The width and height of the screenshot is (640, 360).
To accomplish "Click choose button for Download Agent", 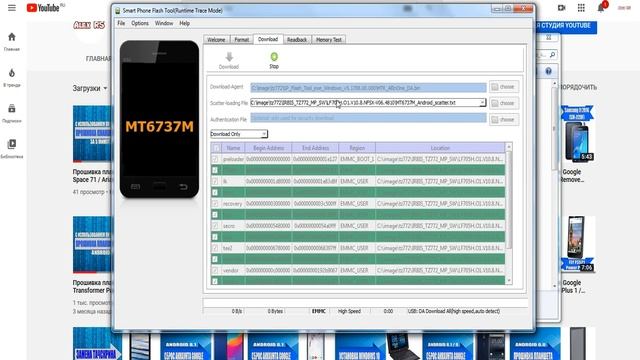I will pos(504,87).
